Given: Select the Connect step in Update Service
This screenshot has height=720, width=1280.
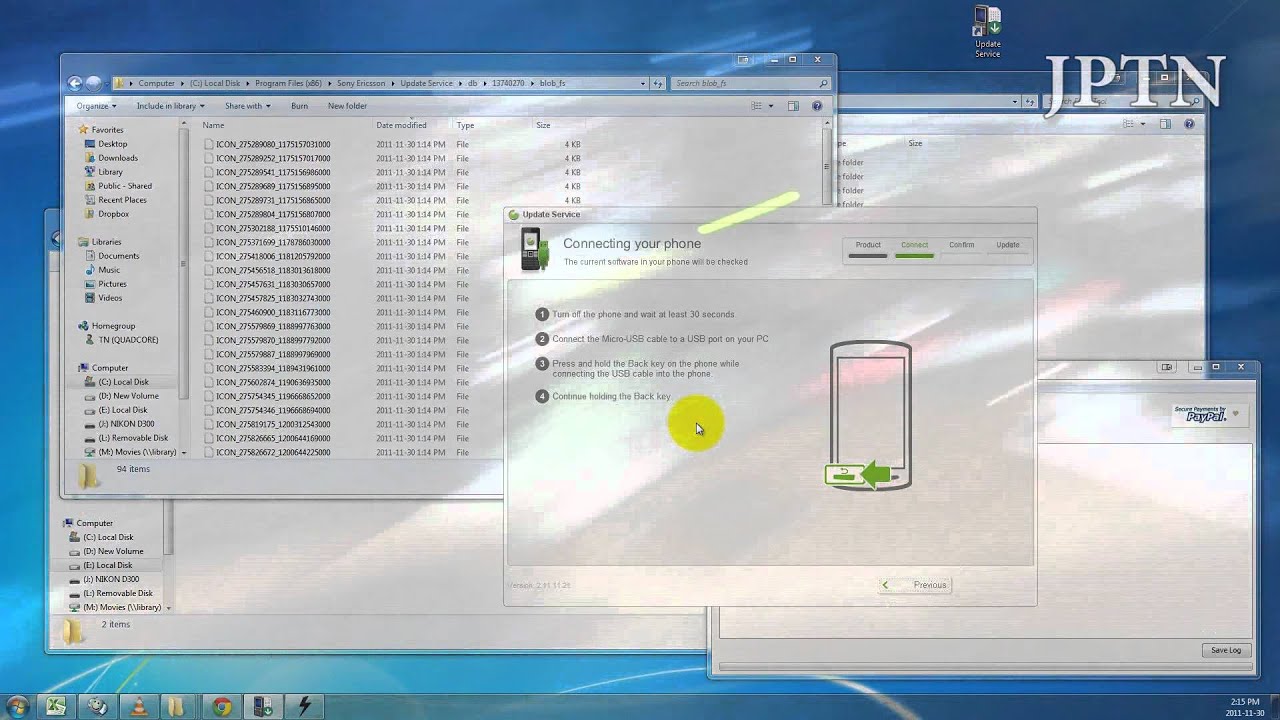Looking at the screenshot, I should click(914, 248).
